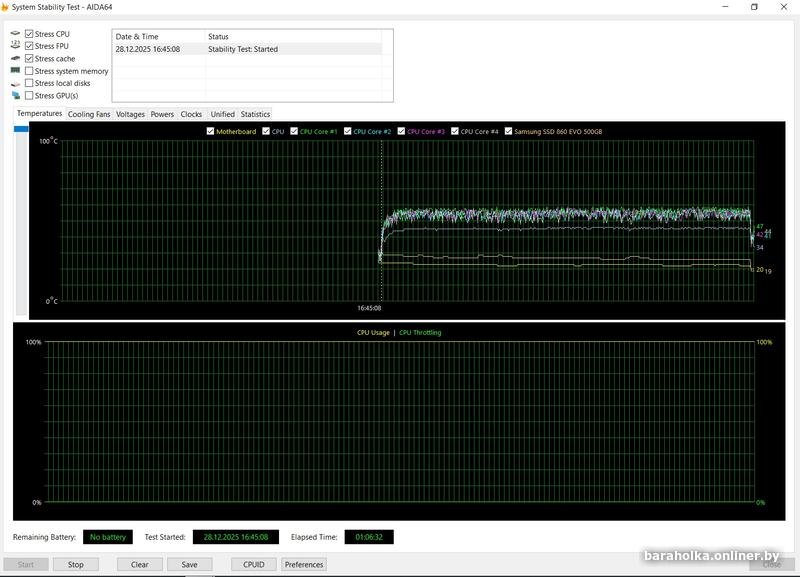Toggle CPU Core #3 graph legend checkbox

pos(401,131)
